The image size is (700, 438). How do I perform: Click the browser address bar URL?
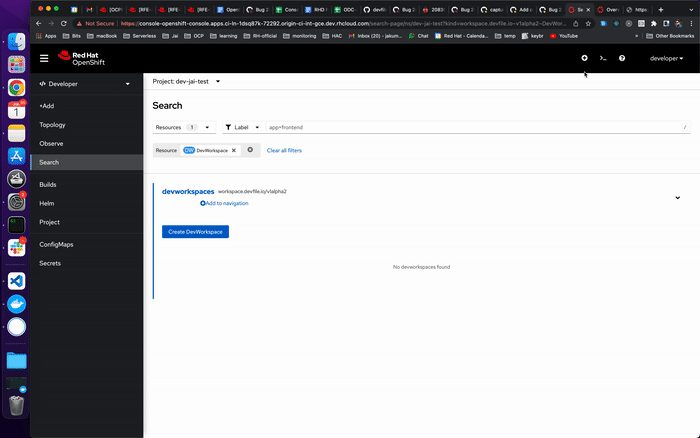point(344,23)
